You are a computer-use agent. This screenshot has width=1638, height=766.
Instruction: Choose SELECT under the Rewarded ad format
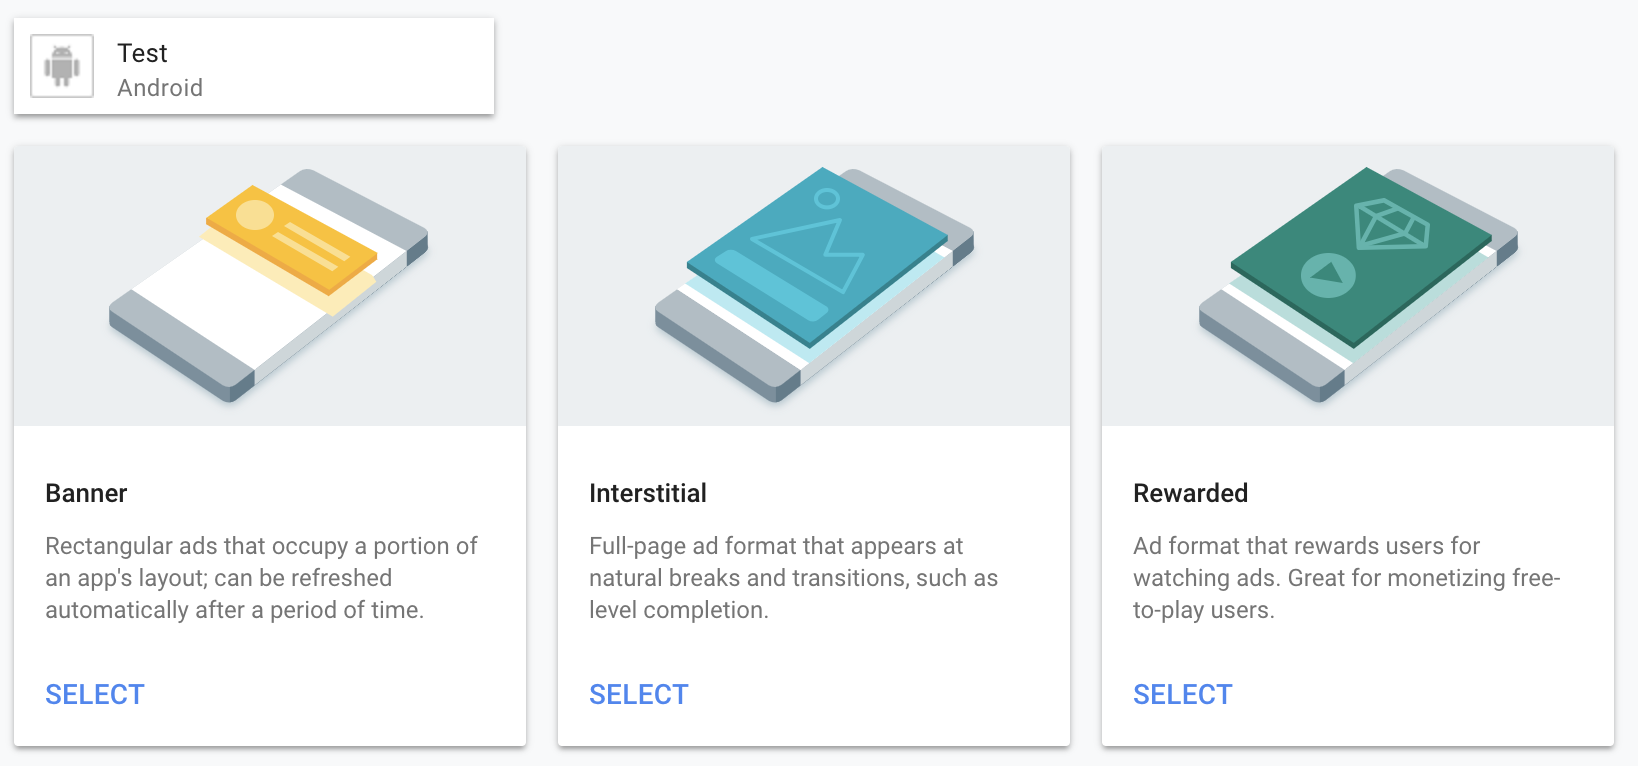pos(1182,695)
